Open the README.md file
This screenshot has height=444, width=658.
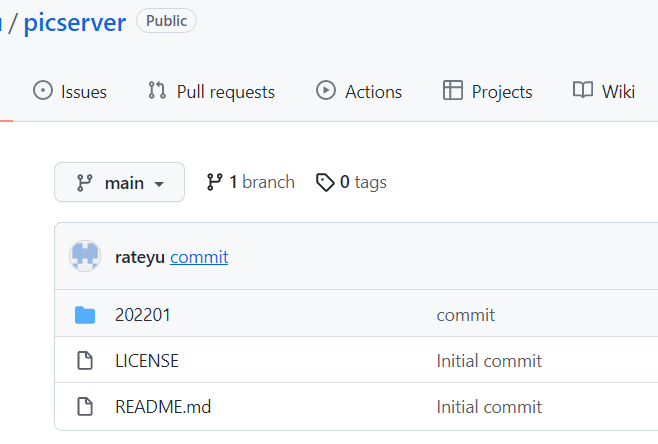tap(163, 407)
